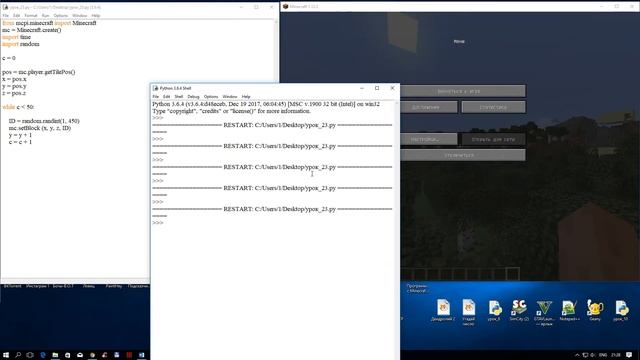Click the red square taskbar icon
Image resolution: width=640 pixels, height=360 pixels.
129,355
